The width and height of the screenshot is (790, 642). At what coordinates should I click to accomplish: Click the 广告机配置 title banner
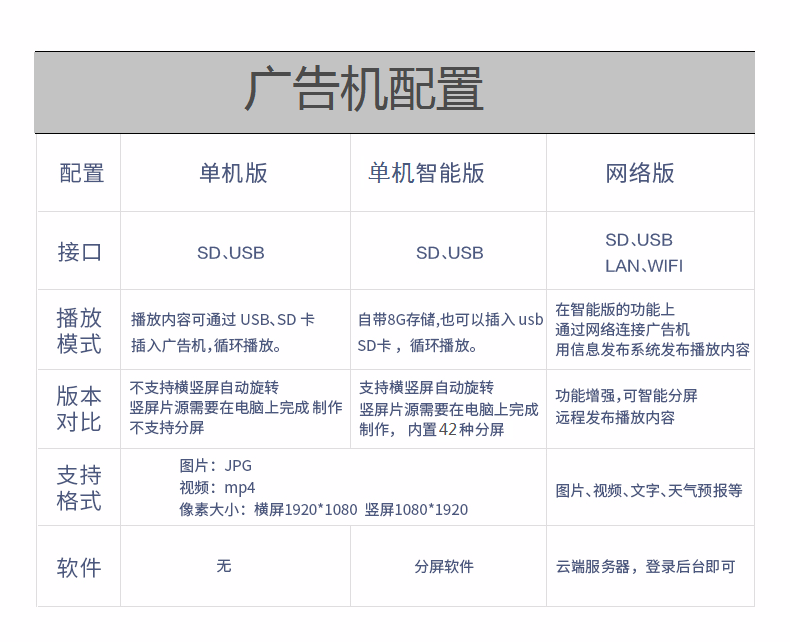[365, 91]
